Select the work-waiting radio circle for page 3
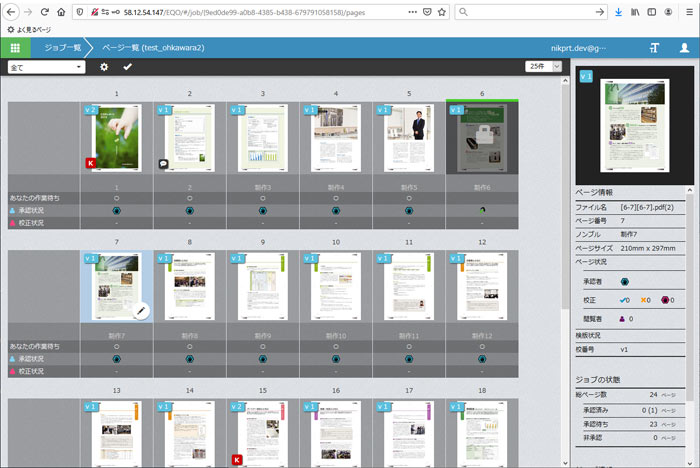Viewport: 700px width, 468px height. [x=262, y=198]
